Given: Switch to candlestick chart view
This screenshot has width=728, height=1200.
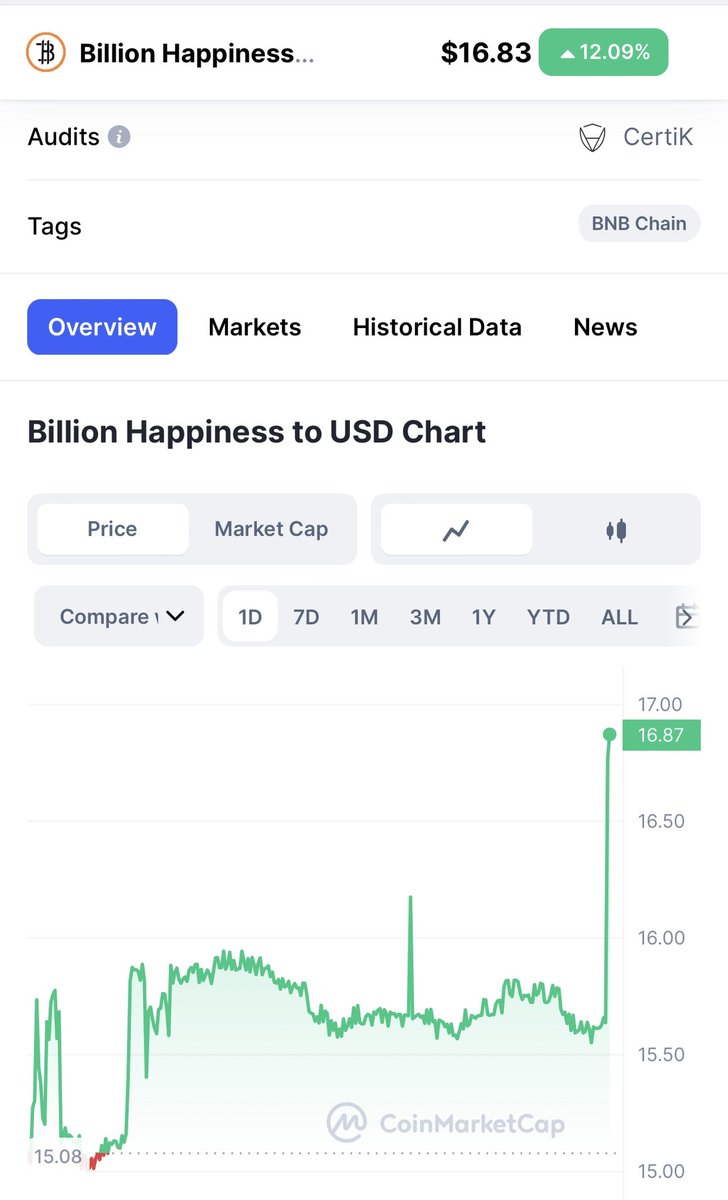Looking at the screenshot, I should [616, 529].
